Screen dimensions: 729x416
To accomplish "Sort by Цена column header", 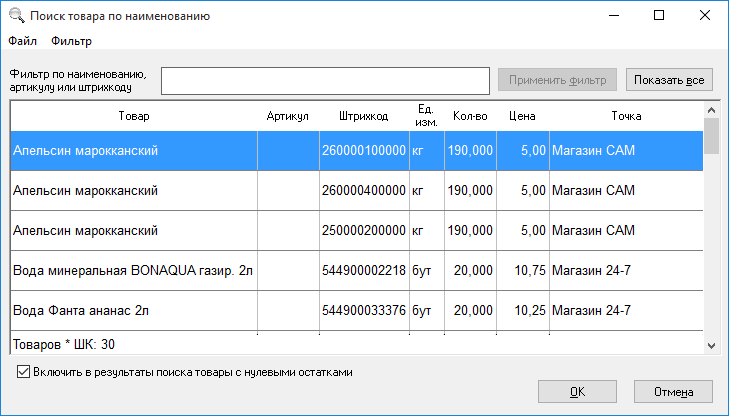I will pyautogui.click(x=522, y=116).
